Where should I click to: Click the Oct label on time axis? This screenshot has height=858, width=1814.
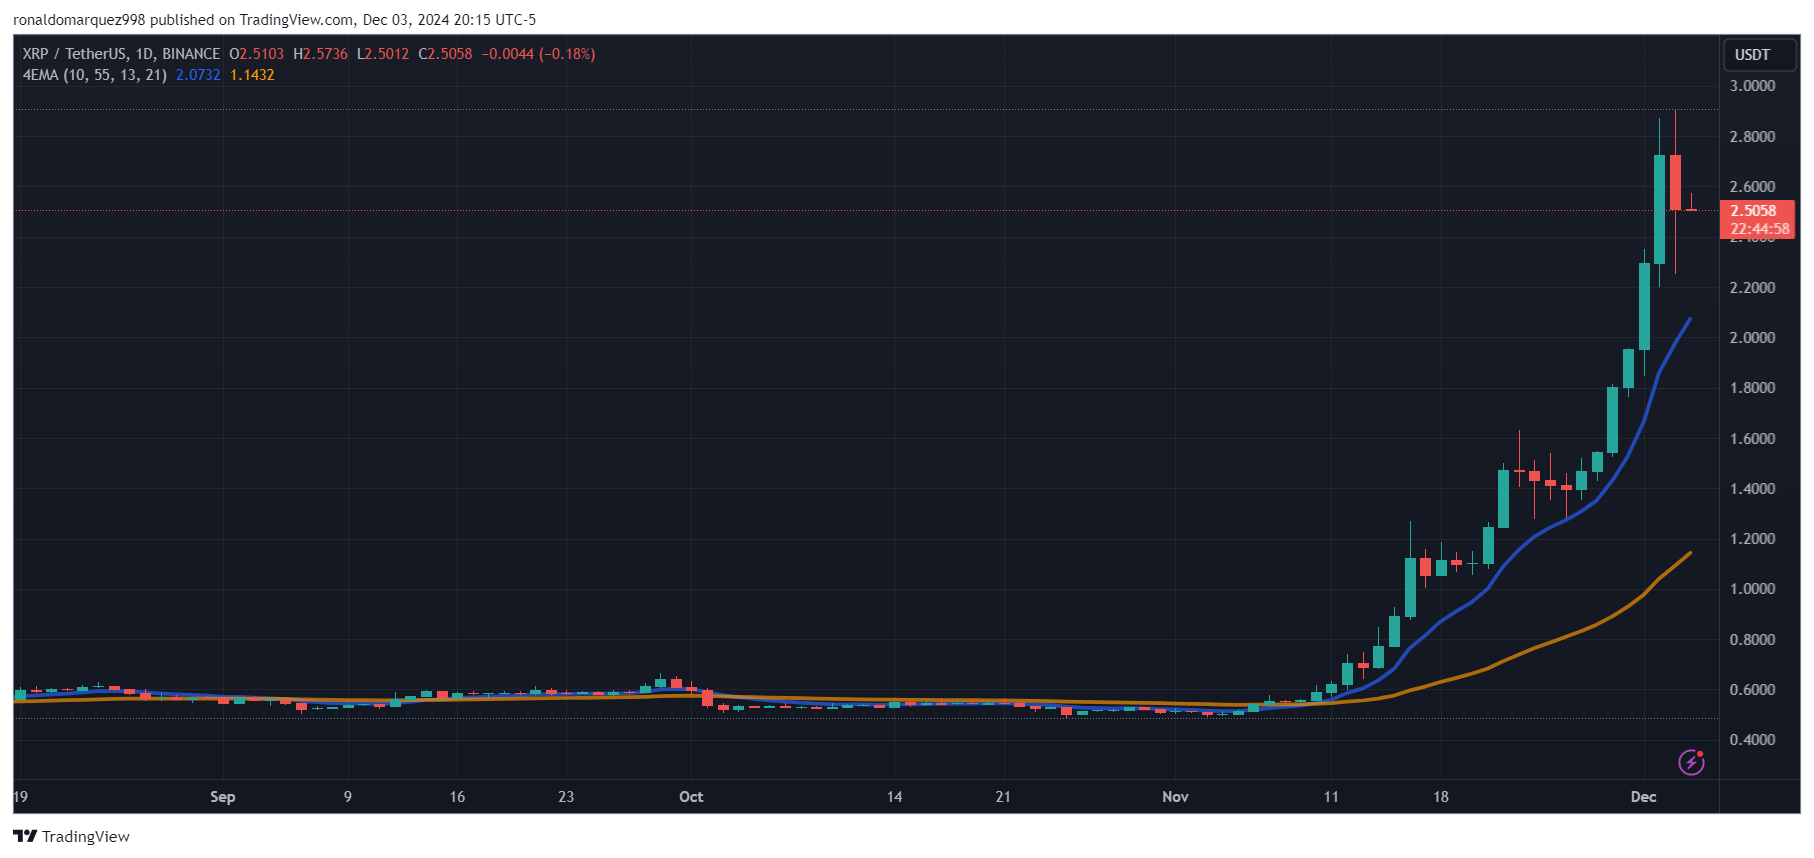691,797
